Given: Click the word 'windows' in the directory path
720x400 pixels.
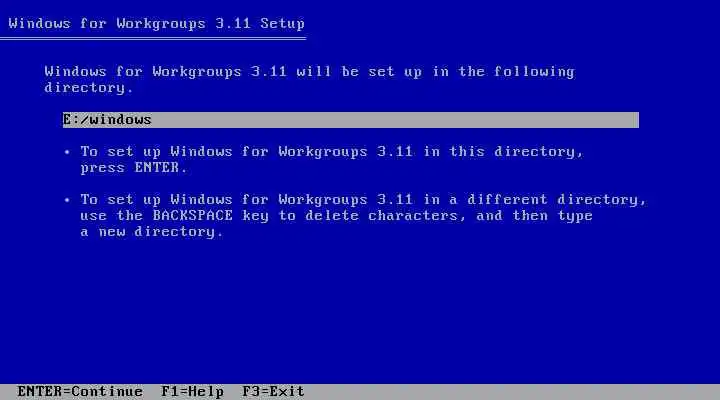Looking at the screenshot, I should coord(120,120).
